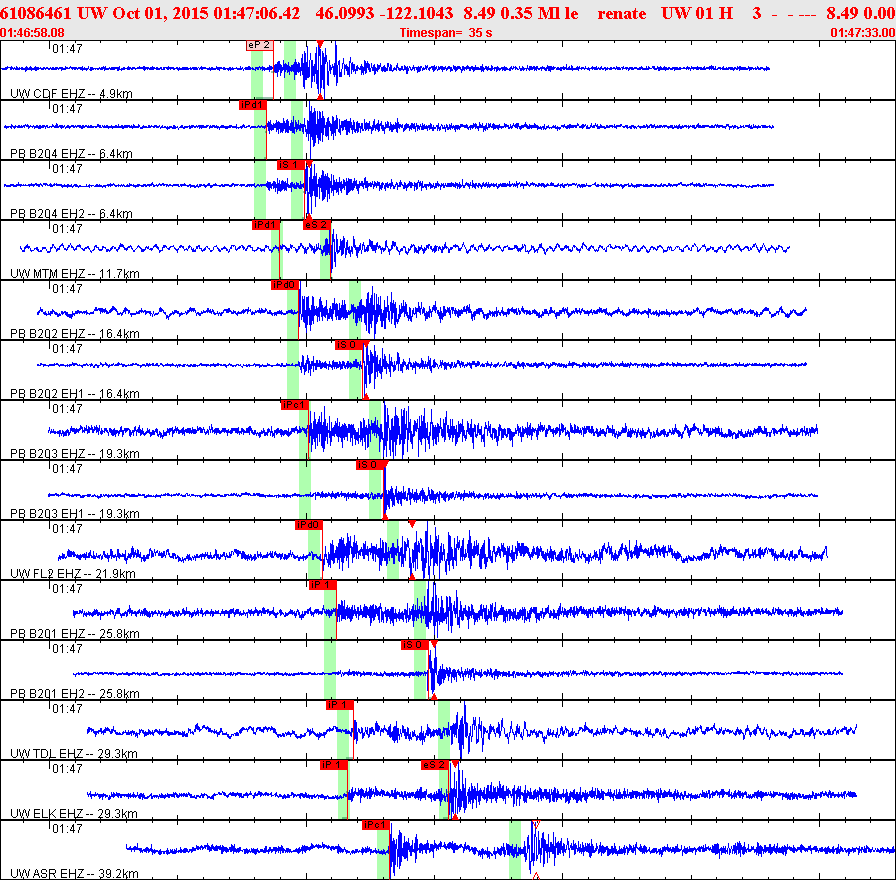The image size is (896, 880).
Task: Select the eP 2 pick flag on CDF trace
Action: tap(259, 45)
